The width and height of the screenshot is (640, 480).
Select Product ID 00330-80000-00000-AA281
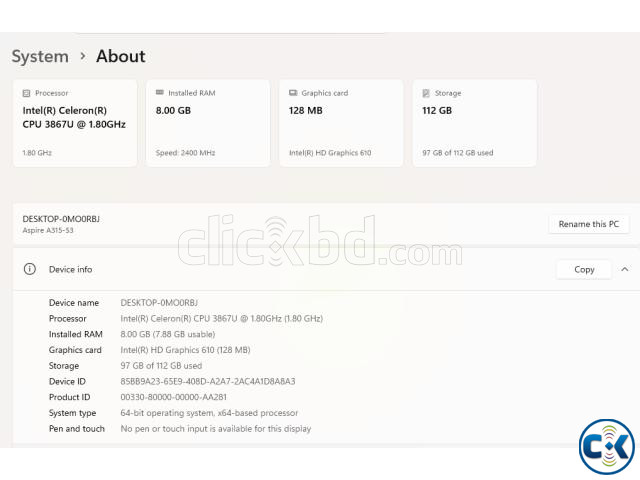click(173, 397)
